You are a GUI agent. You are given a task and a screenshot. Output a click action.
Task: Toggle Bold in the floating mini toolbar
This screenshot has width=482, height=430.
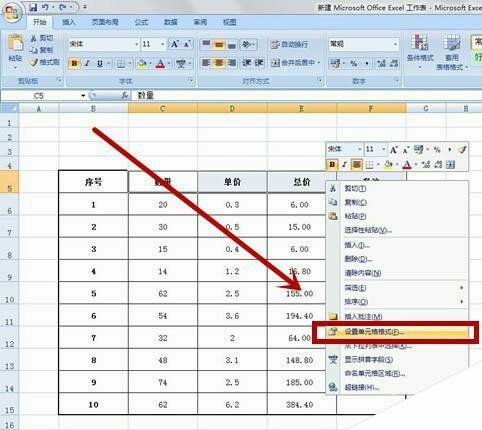(332, 164)
